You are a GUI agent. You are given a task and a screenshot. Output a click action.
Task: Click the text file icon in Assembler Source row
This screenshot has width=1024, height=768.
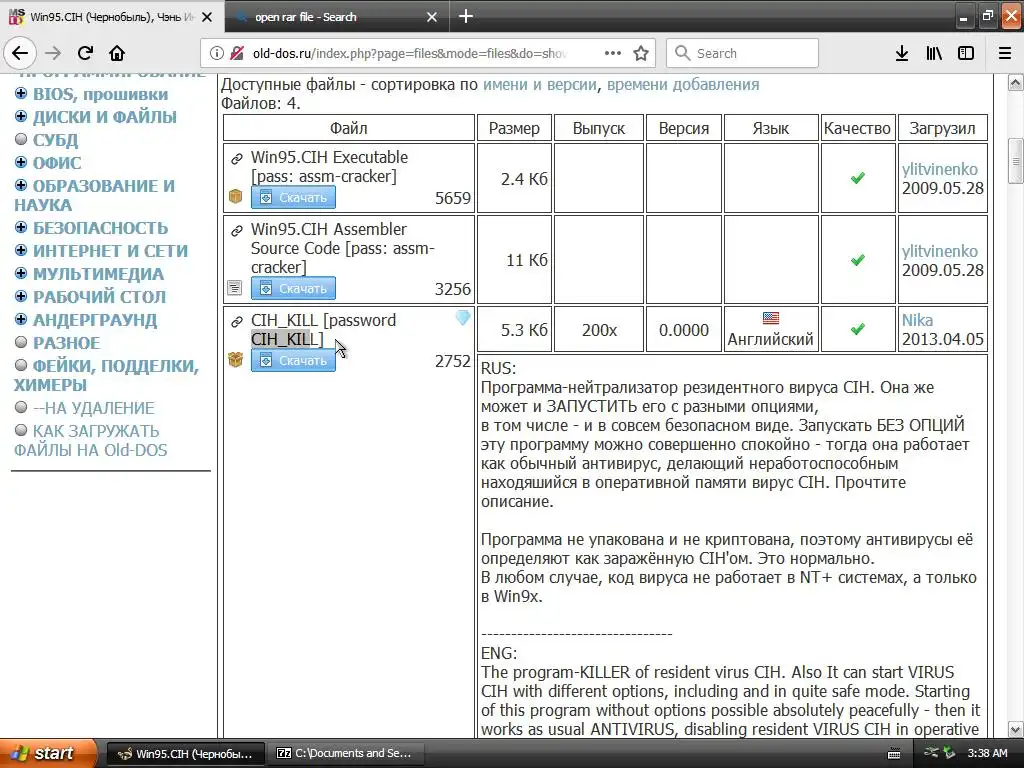point(234,287)
